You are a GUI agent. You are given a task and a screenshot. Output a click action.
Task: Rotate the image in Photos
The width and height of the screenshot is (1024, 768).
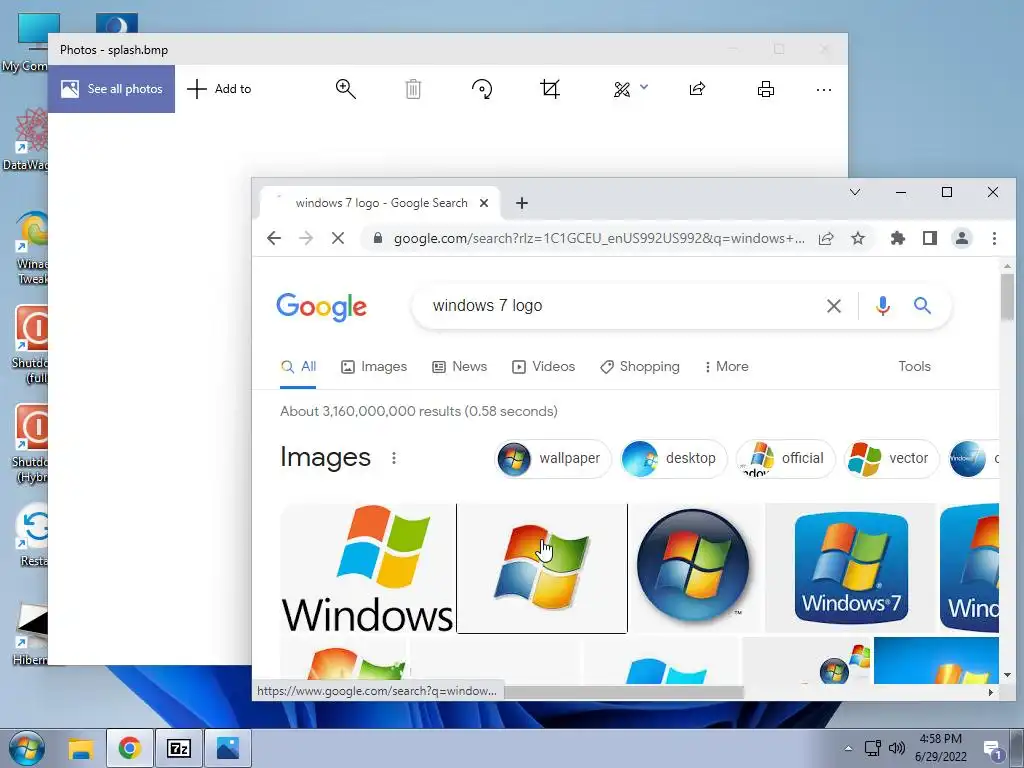[482, 89]
